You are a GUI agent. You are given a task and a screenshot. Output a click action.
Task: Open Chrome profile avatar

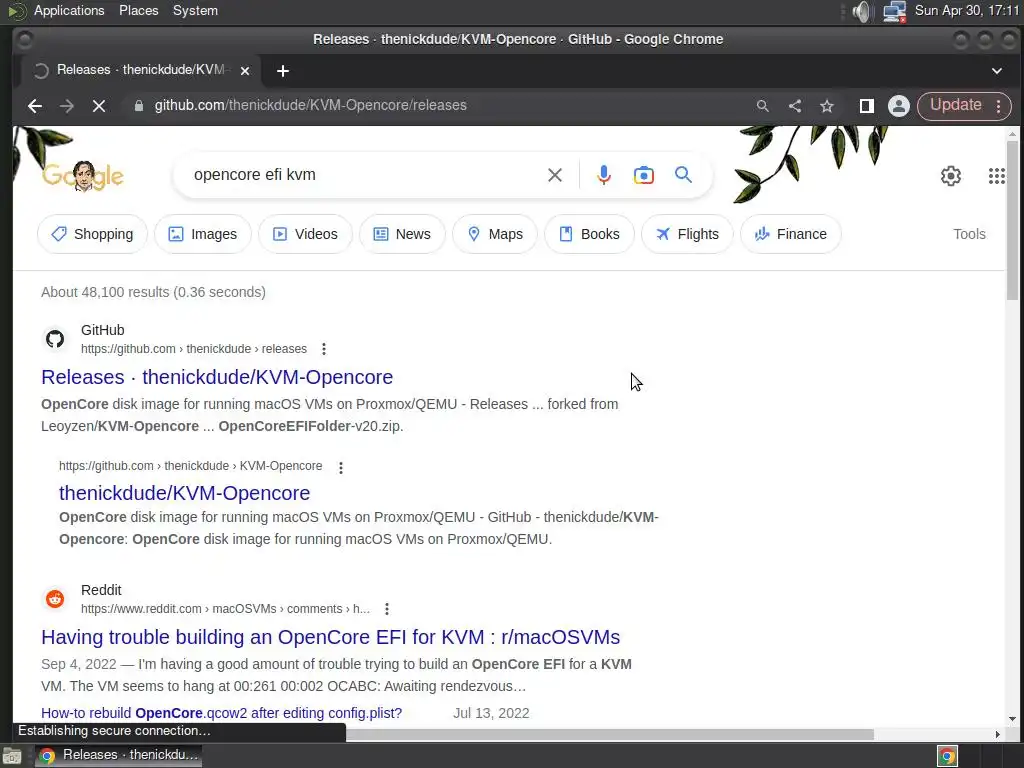899,106
